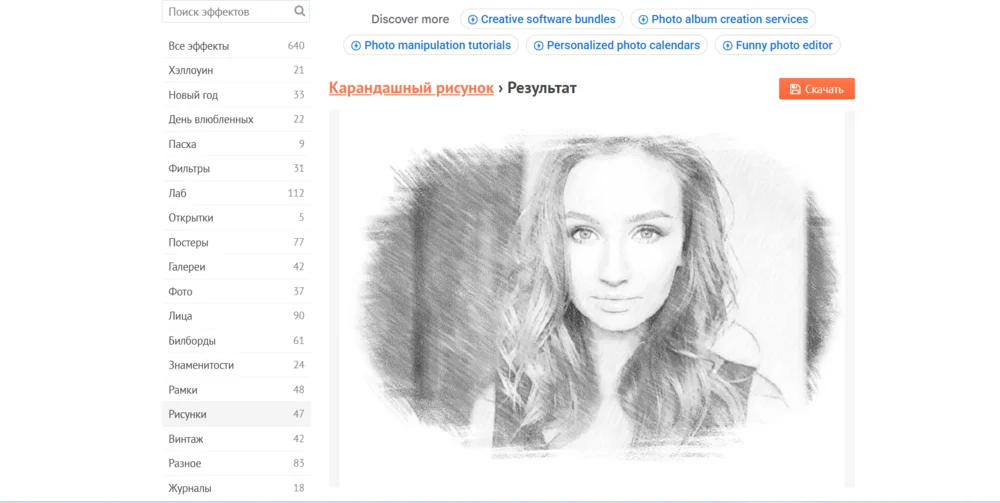This screenshot has height=503, width=1000.
Task: Click the search magnifier icon
Action: tap(300, 12)
